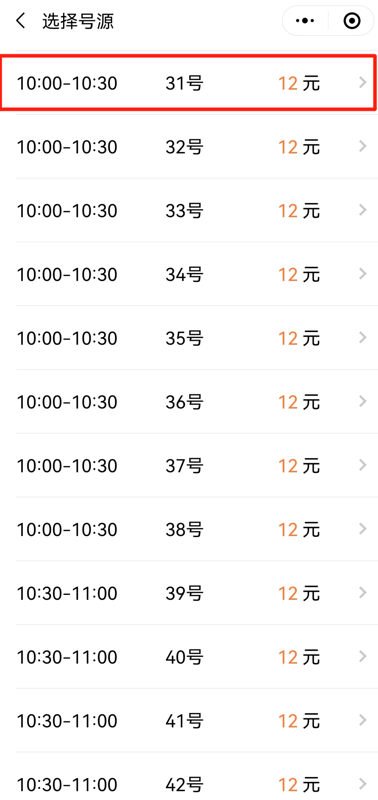Screen dimensions: 378x800
Task: Click the 选择号源 page title
Action: [x=78, y=21]
